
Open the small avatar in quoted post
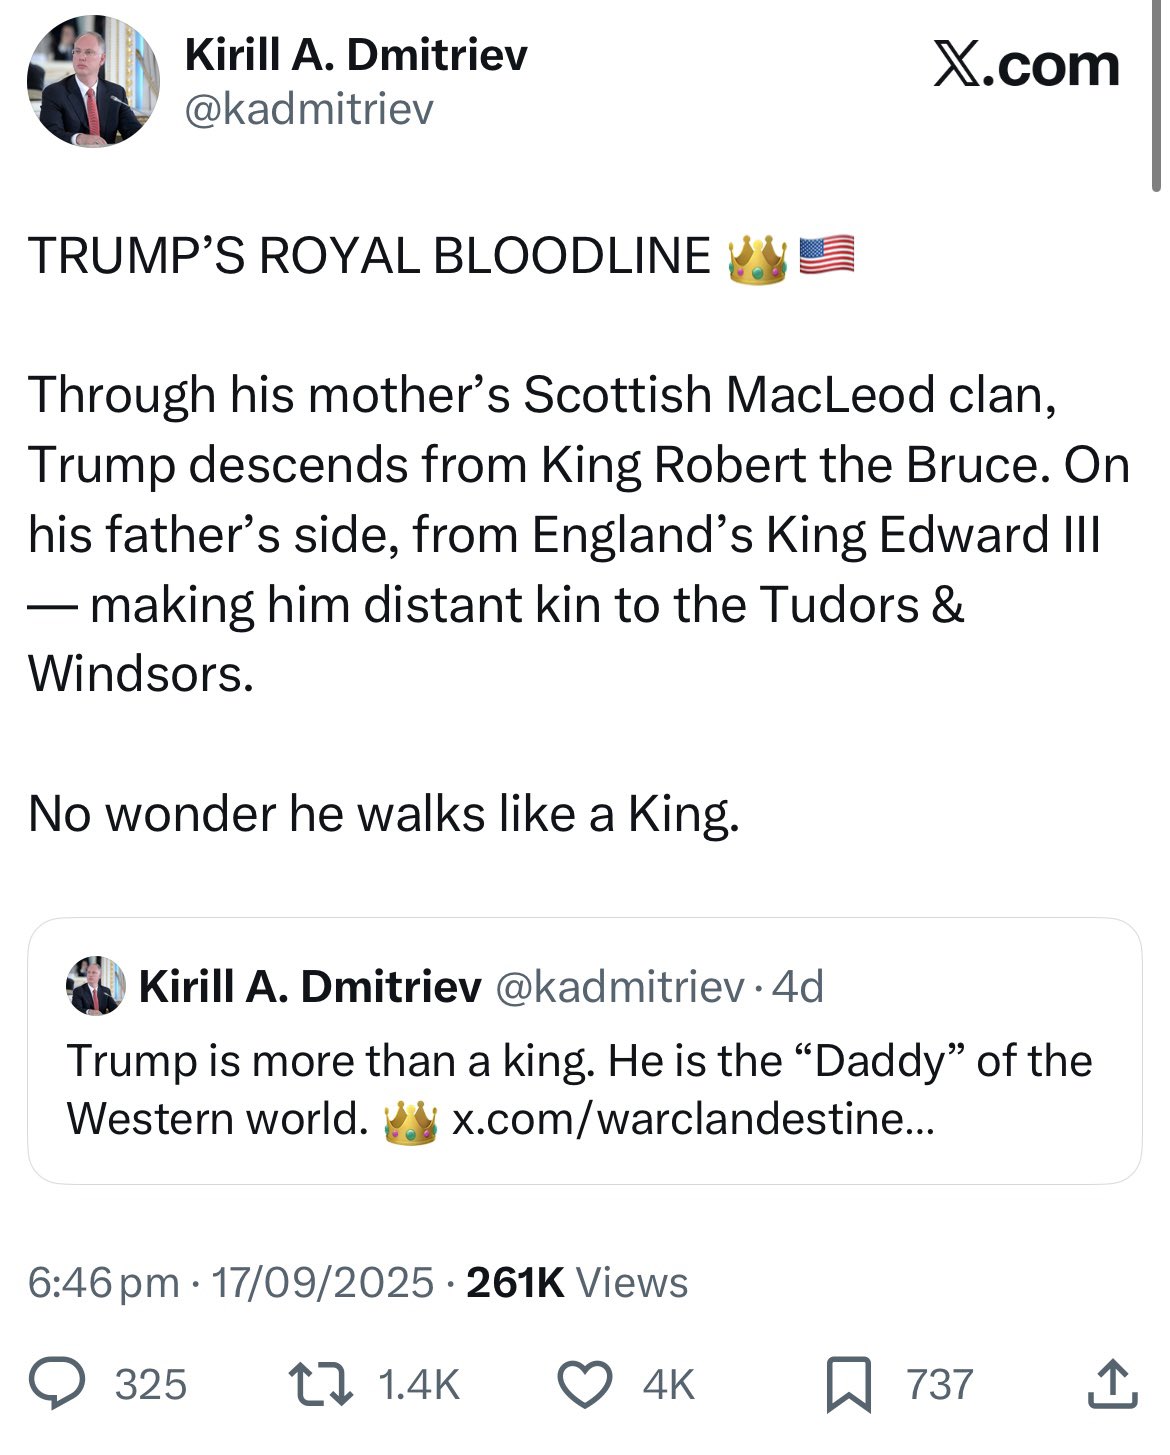pyautogui.click(x=96, y=986)
